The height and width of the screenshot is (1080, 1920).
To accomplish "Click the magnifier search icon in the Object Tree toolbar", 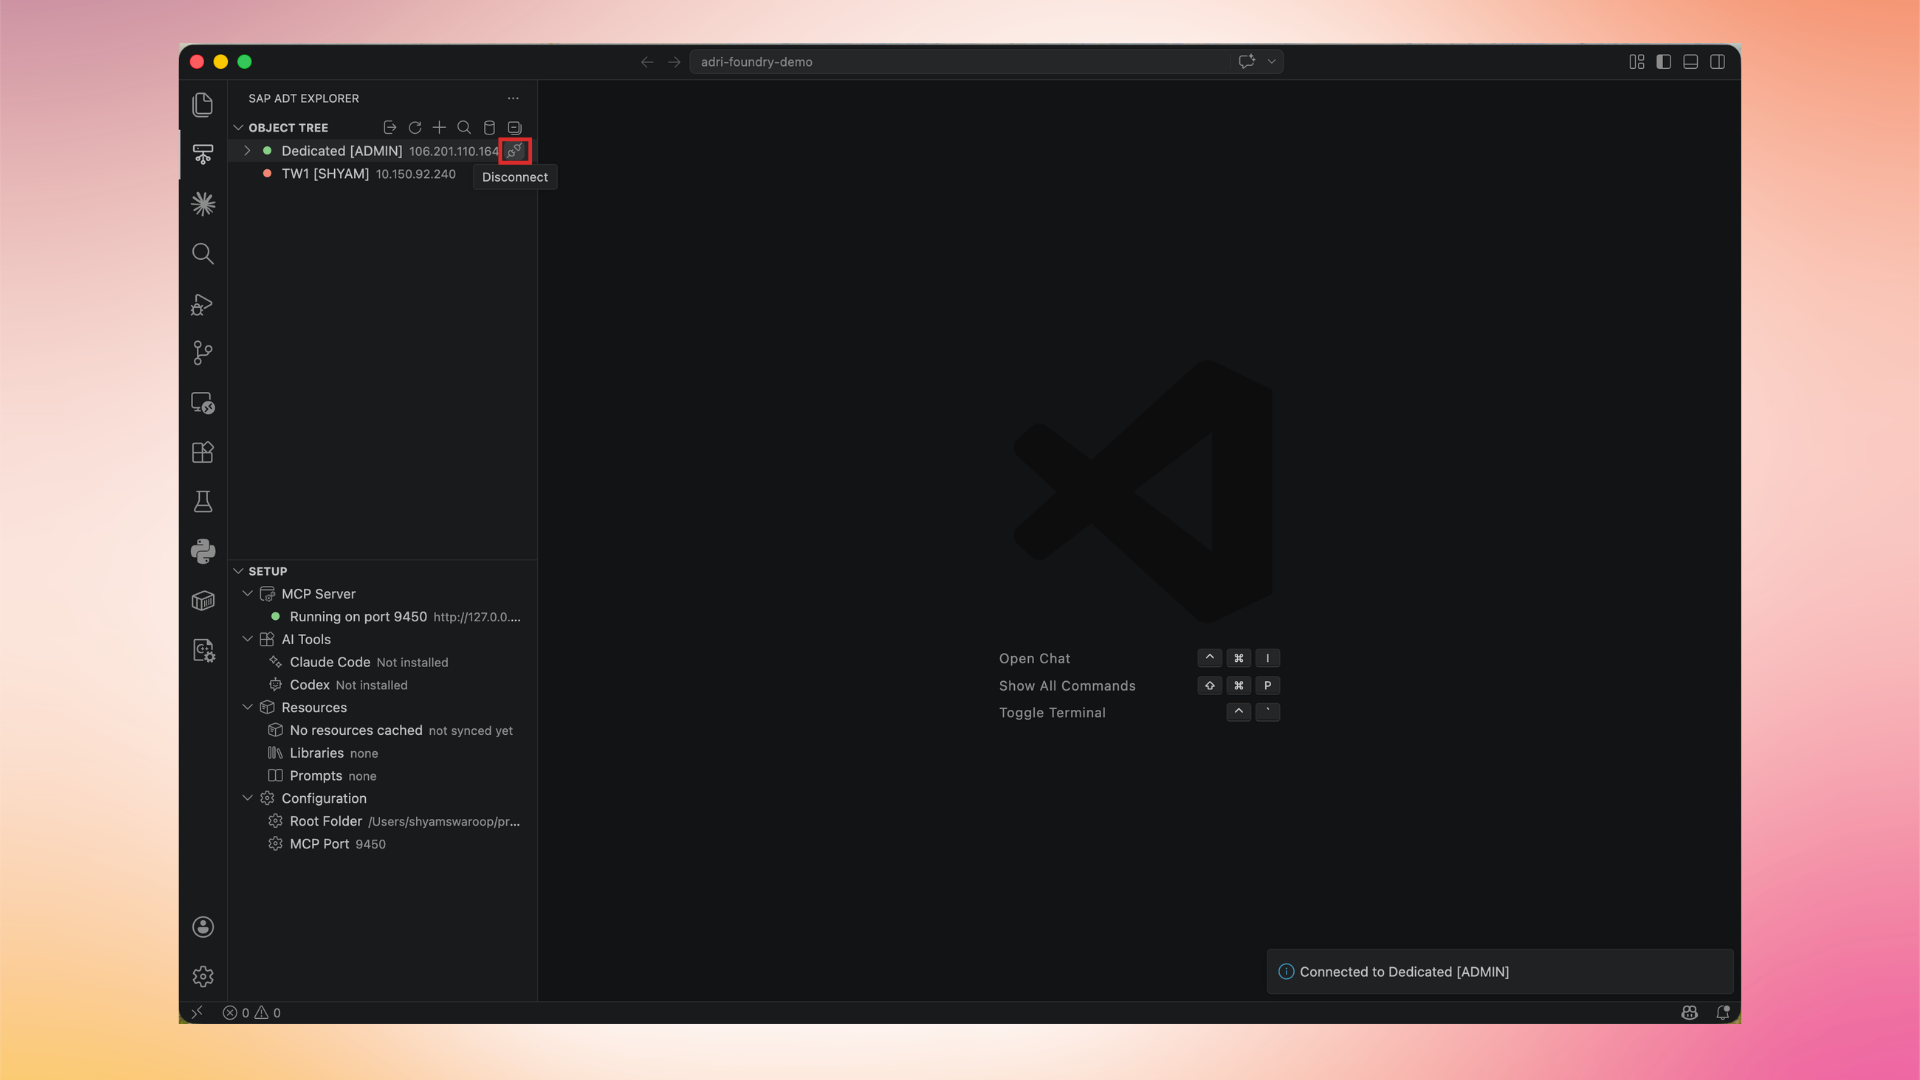I will (x=464, y=128).
